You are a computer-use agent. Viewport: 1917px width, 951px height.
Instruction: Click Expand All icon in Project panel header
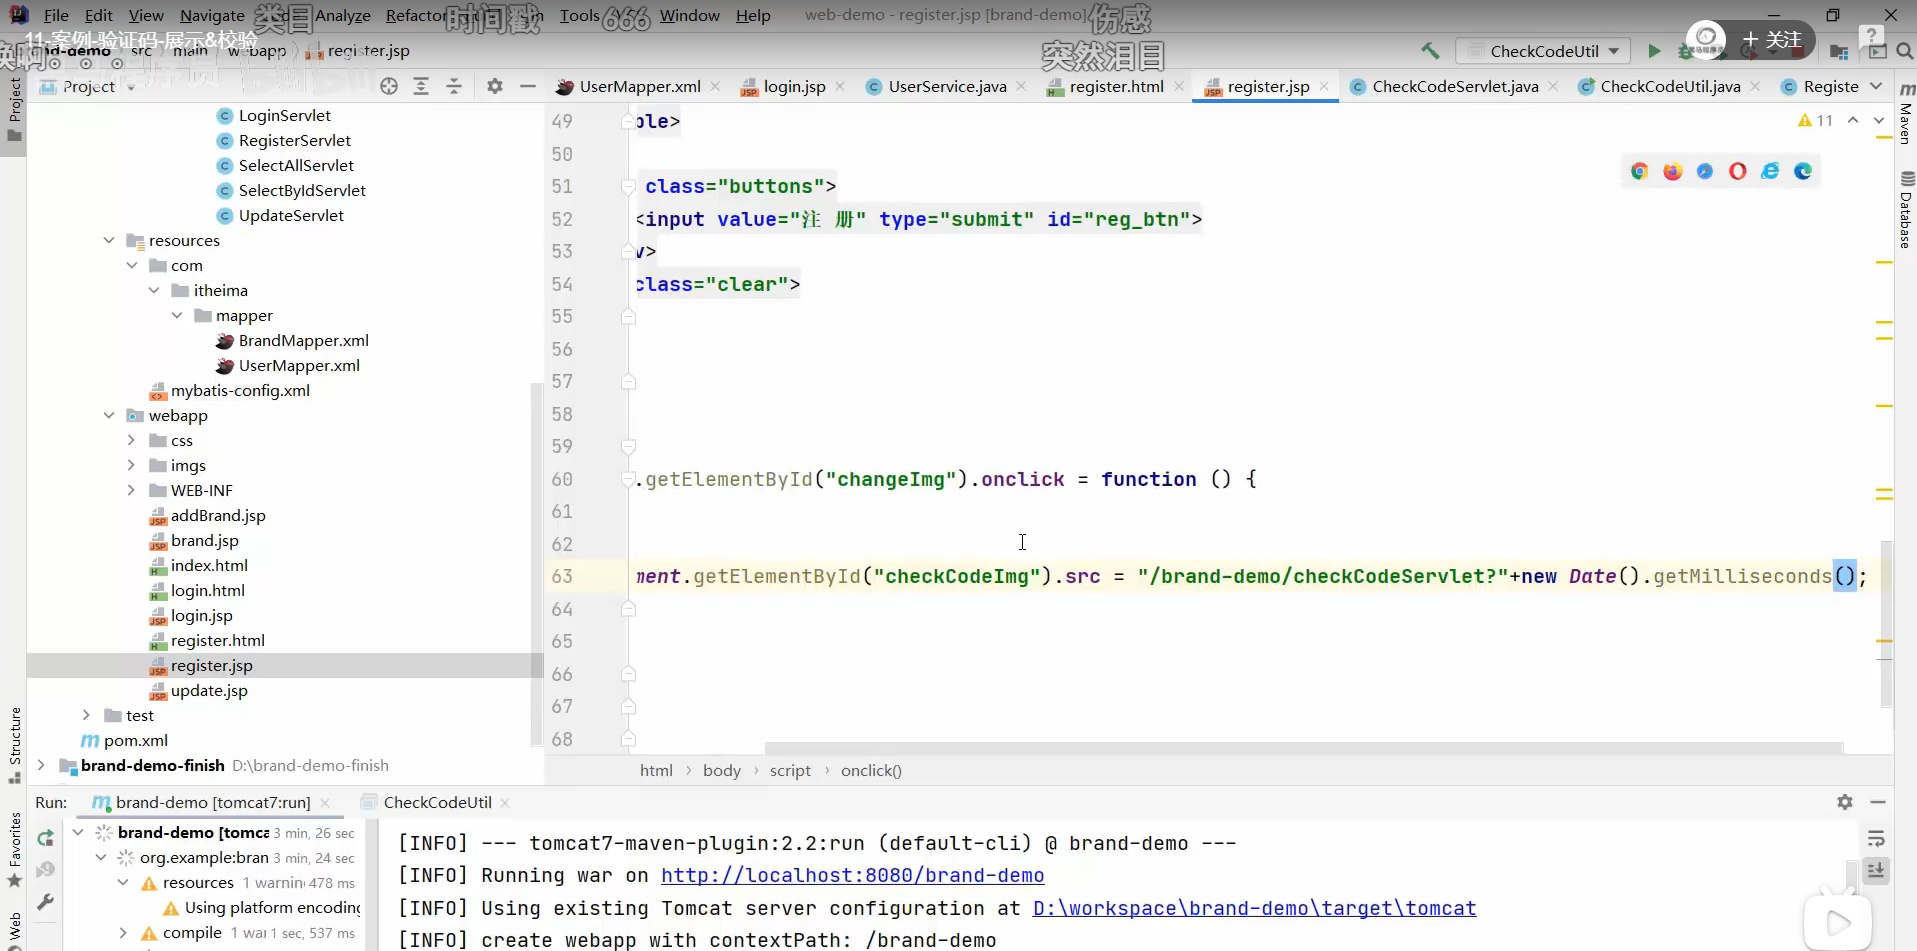pos(421,86)
